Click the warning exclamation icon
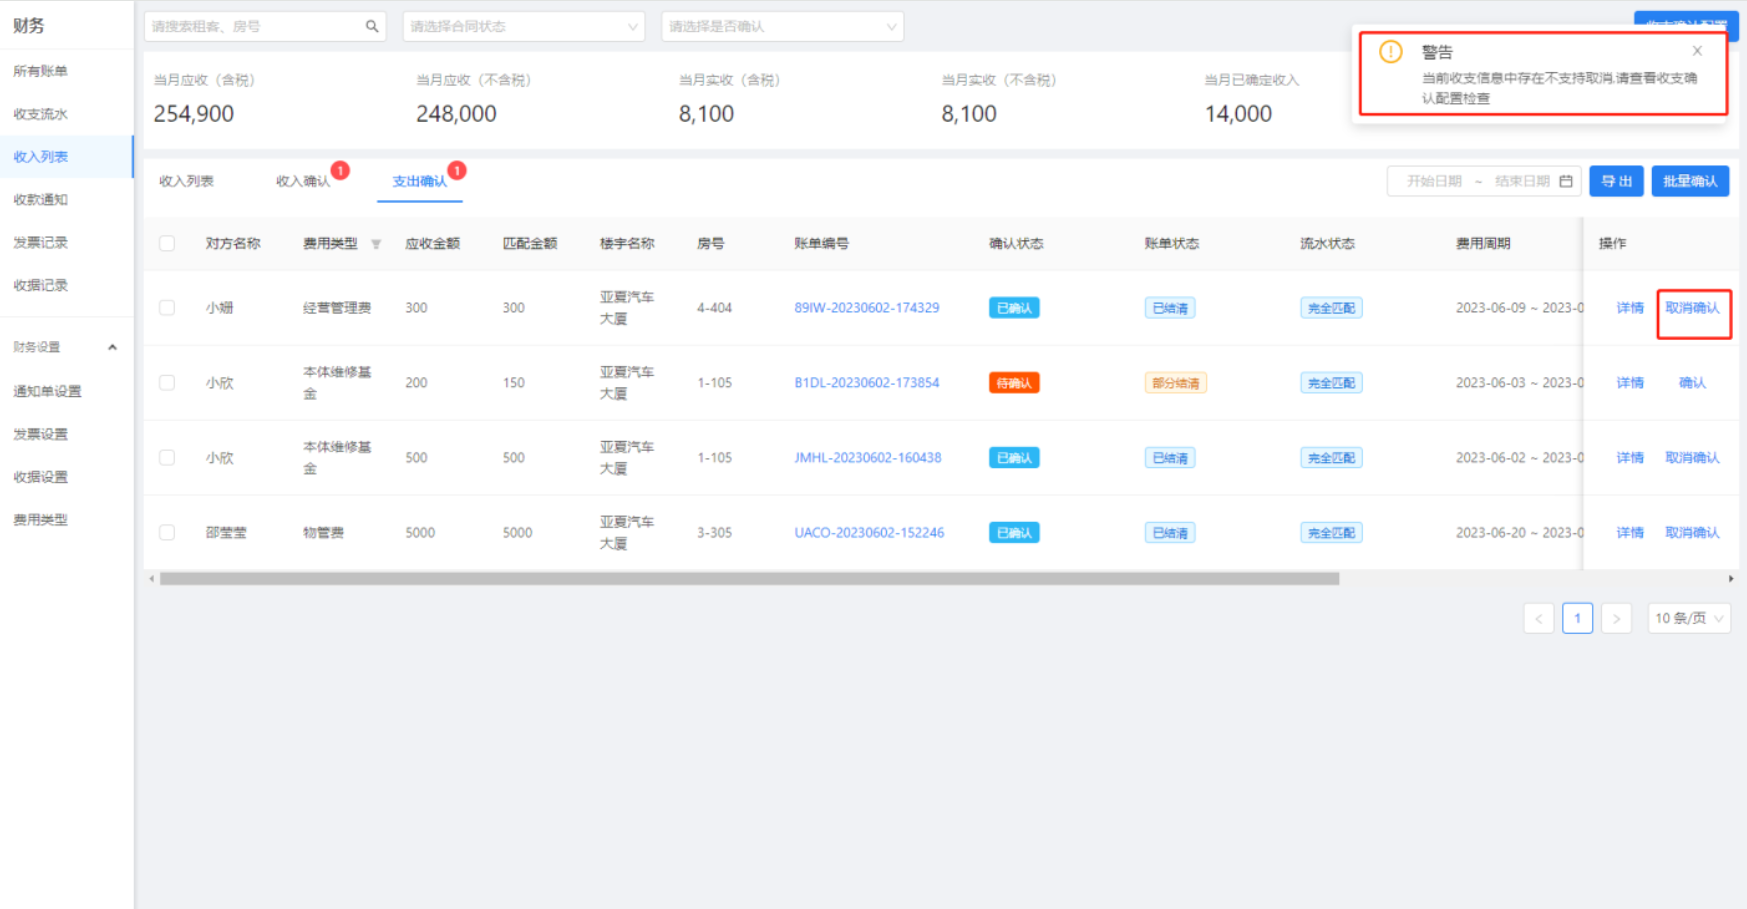This screenshot has height=909, width=1747. click(x=1391, y=52)
